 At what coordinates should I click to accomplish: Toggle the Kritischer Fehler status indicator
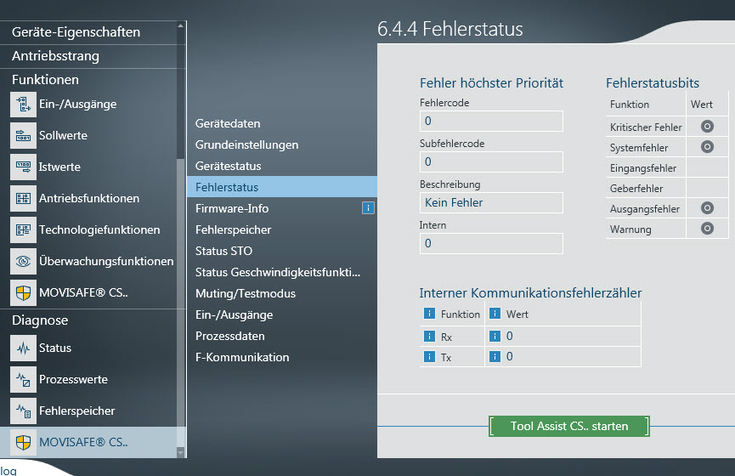[707, 127]
